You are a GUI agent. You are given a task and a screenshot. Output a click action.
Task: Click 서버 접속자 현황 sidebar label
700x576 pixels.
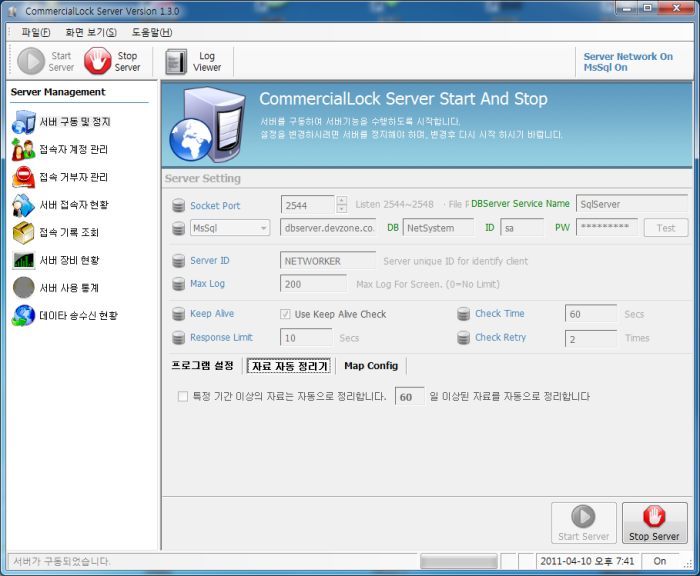coord(74,205)
